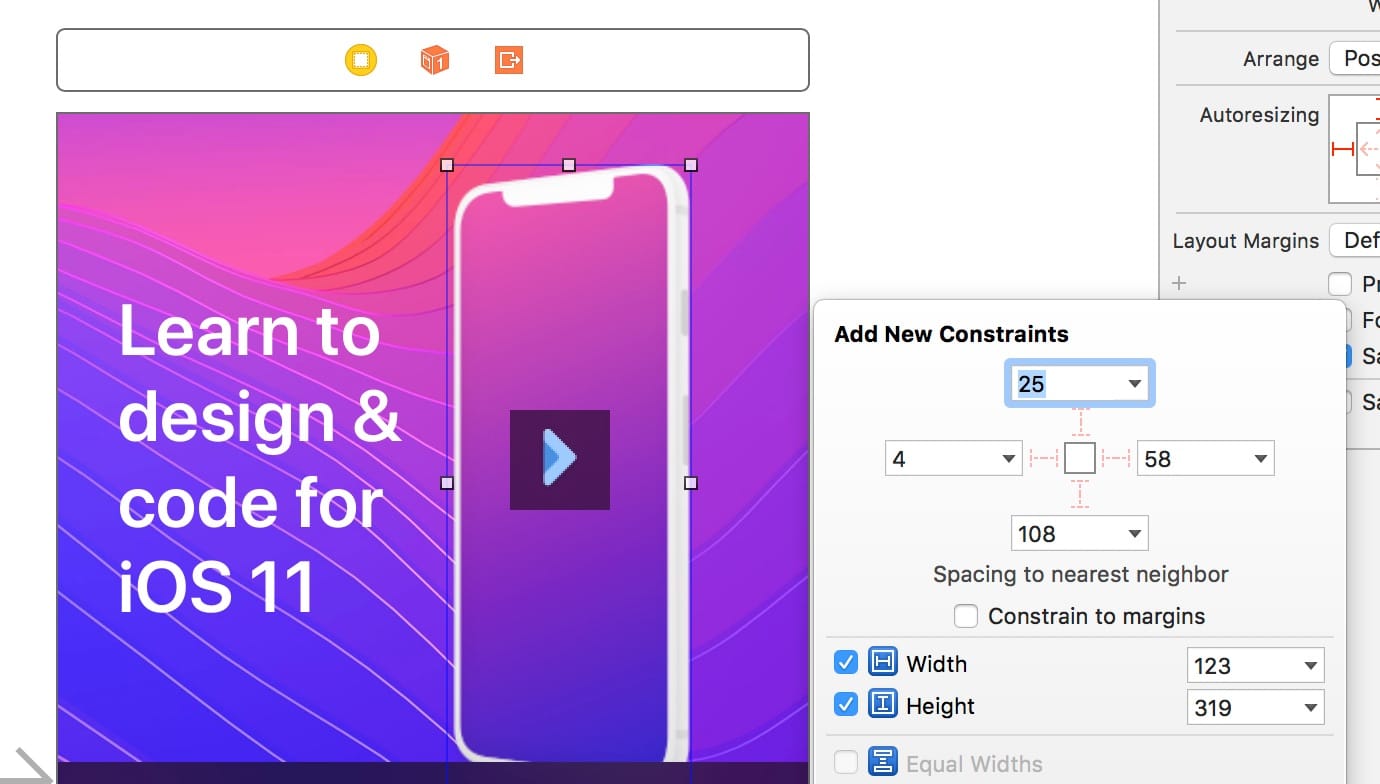
Task: Click the plus button below Layout Margins
Action: [x=1179, y=283]
